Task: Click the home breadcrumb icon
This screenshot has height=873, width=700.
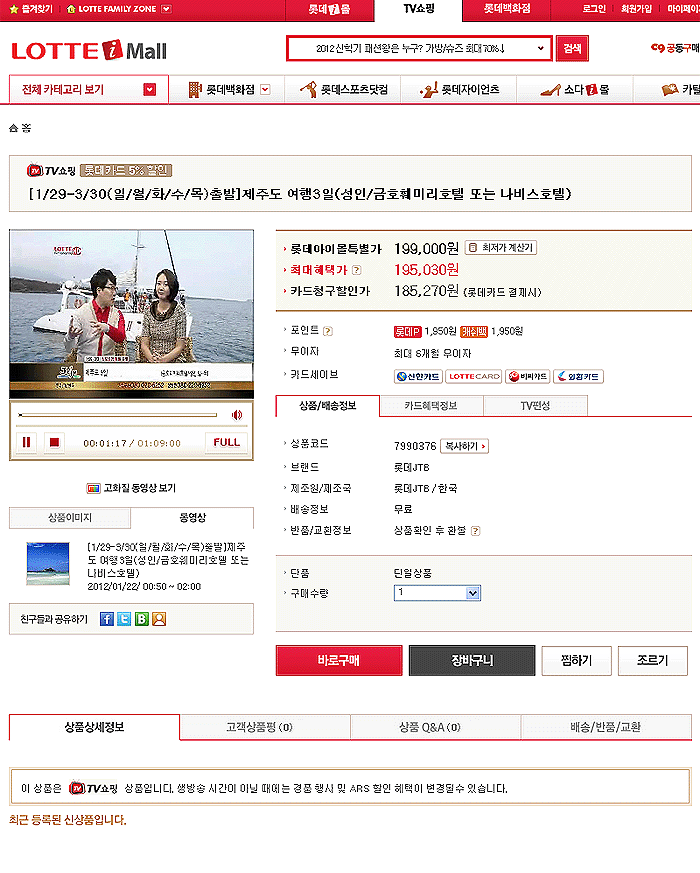Action: pyautogui.click(x=13, y=128)
